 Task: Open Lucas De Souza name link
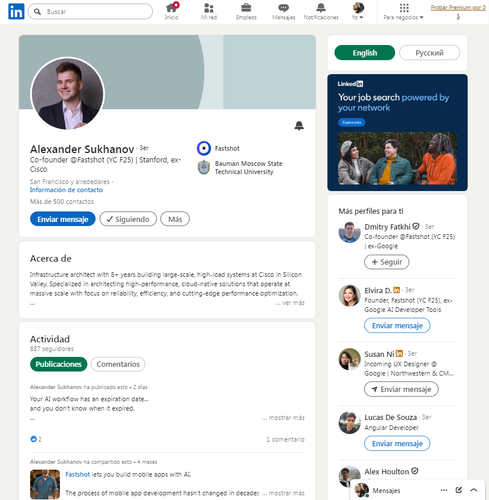click(391, 417)
